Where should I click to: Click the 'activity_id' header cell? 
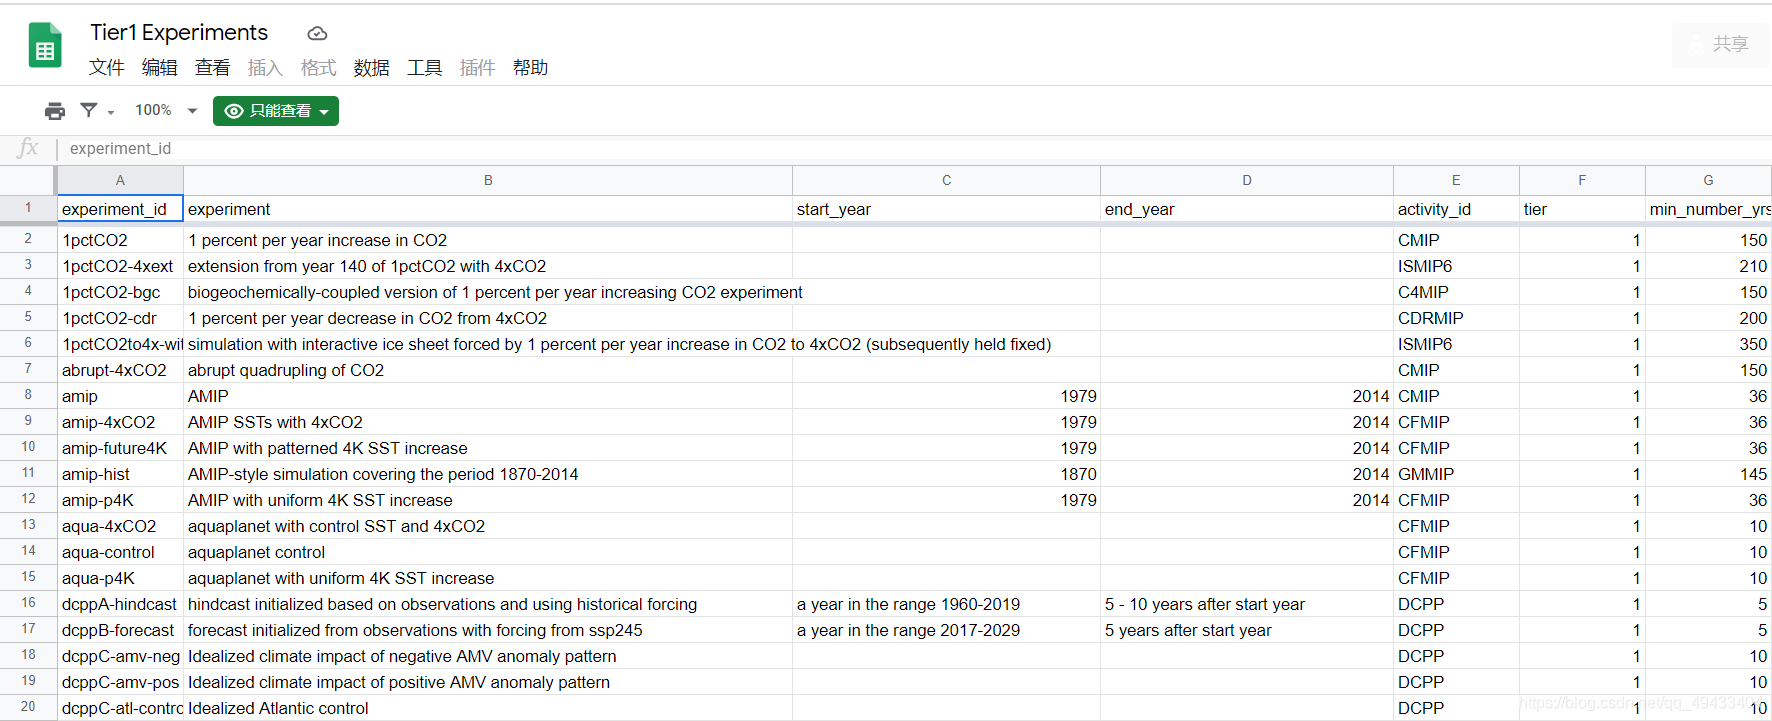coord(1456,208)
